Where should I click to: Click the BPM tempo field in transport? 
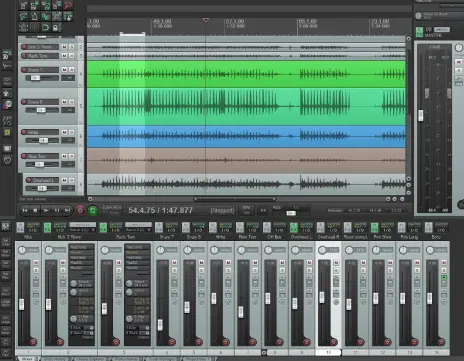click(x=247, y=210)
